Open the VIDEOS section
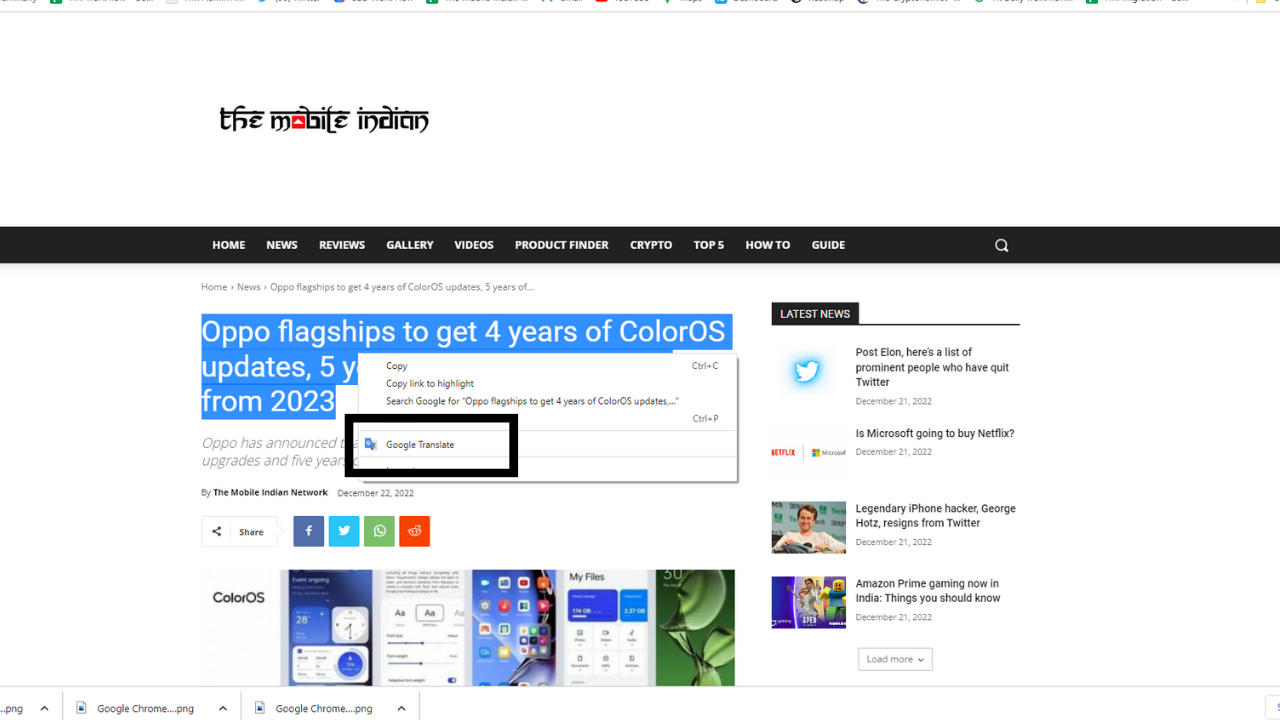Screen dimensions: 1280x720 pos(474,245)
